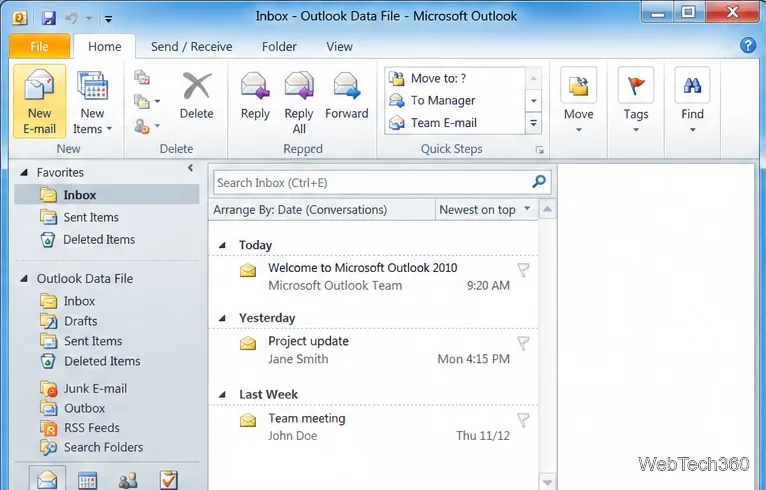This screenshot has width=766, height=490.
Task: Click the Search Inbox field
Action: [x=371, y=183]
